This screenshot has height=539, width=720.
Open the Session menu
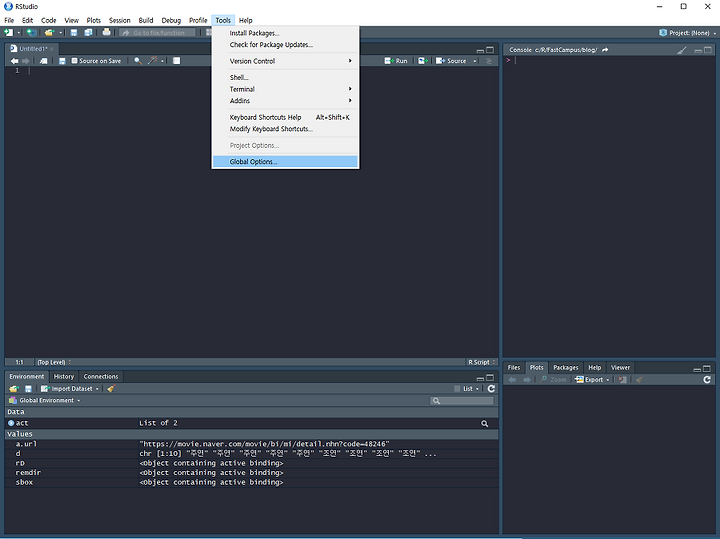(x=119, y=20)
